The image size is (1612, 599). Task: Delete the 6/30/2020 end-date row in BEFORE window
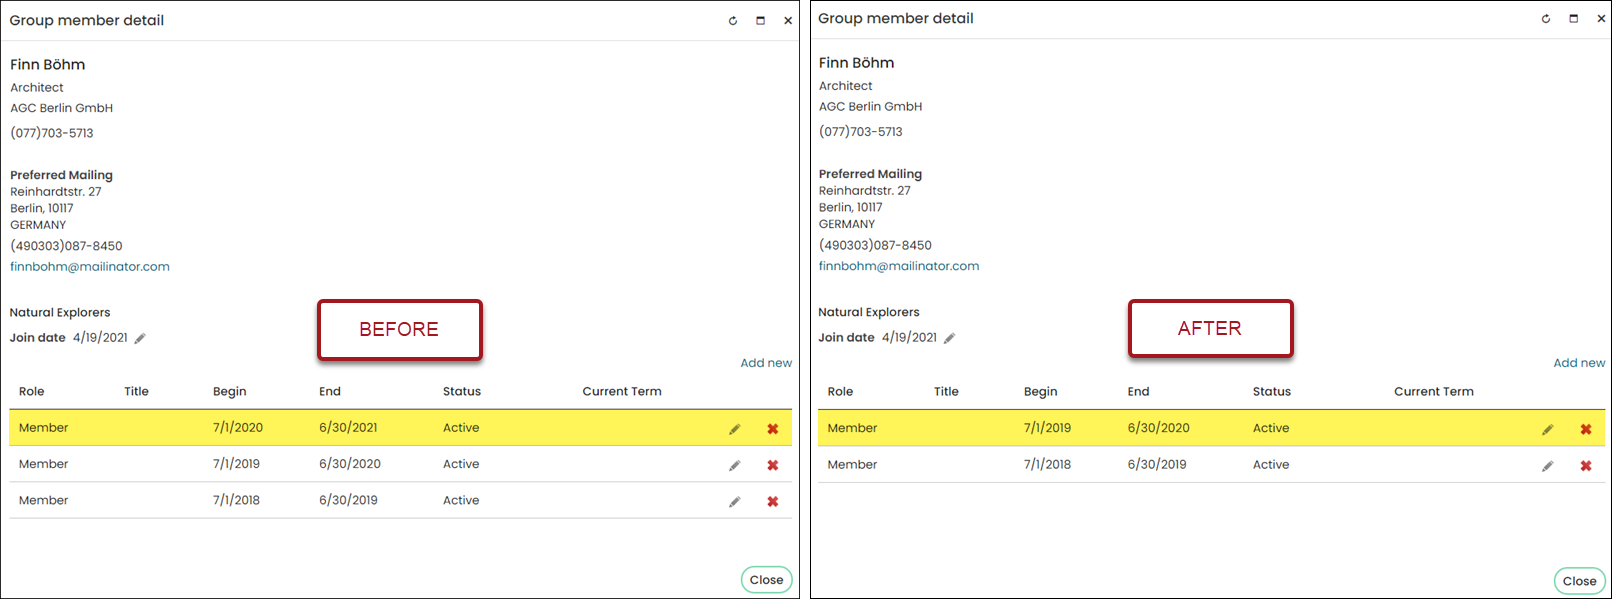773,465
